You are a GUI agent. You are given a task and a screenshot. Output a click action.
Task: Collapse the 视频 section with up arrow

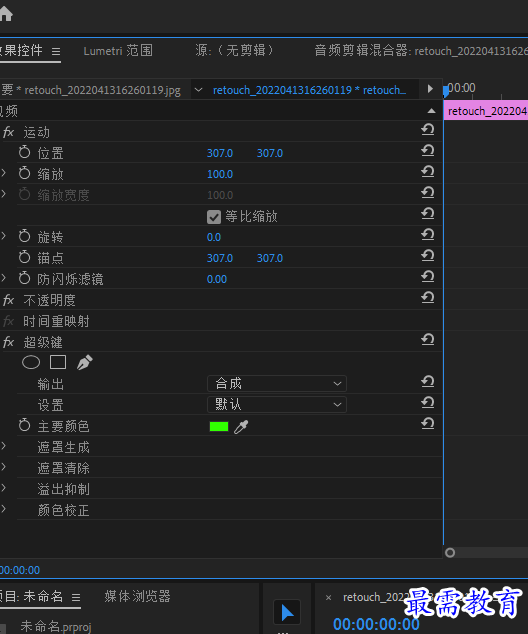click(x=431, y=111)
